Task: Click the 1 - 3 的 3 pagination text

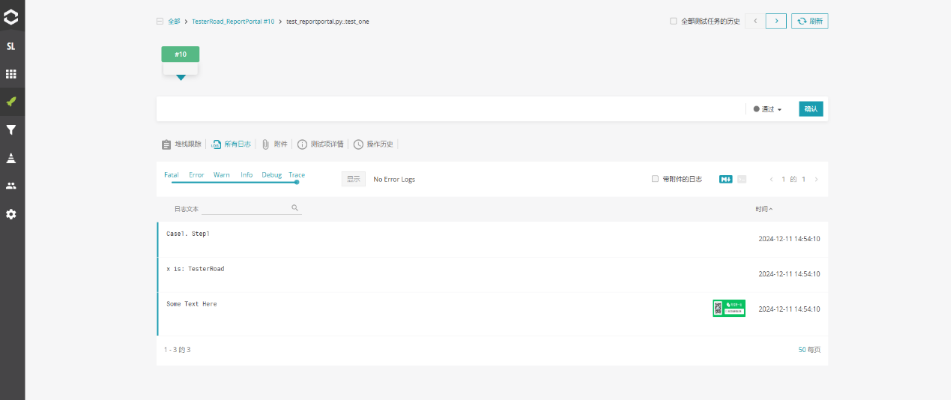Action: click(177, 350)
